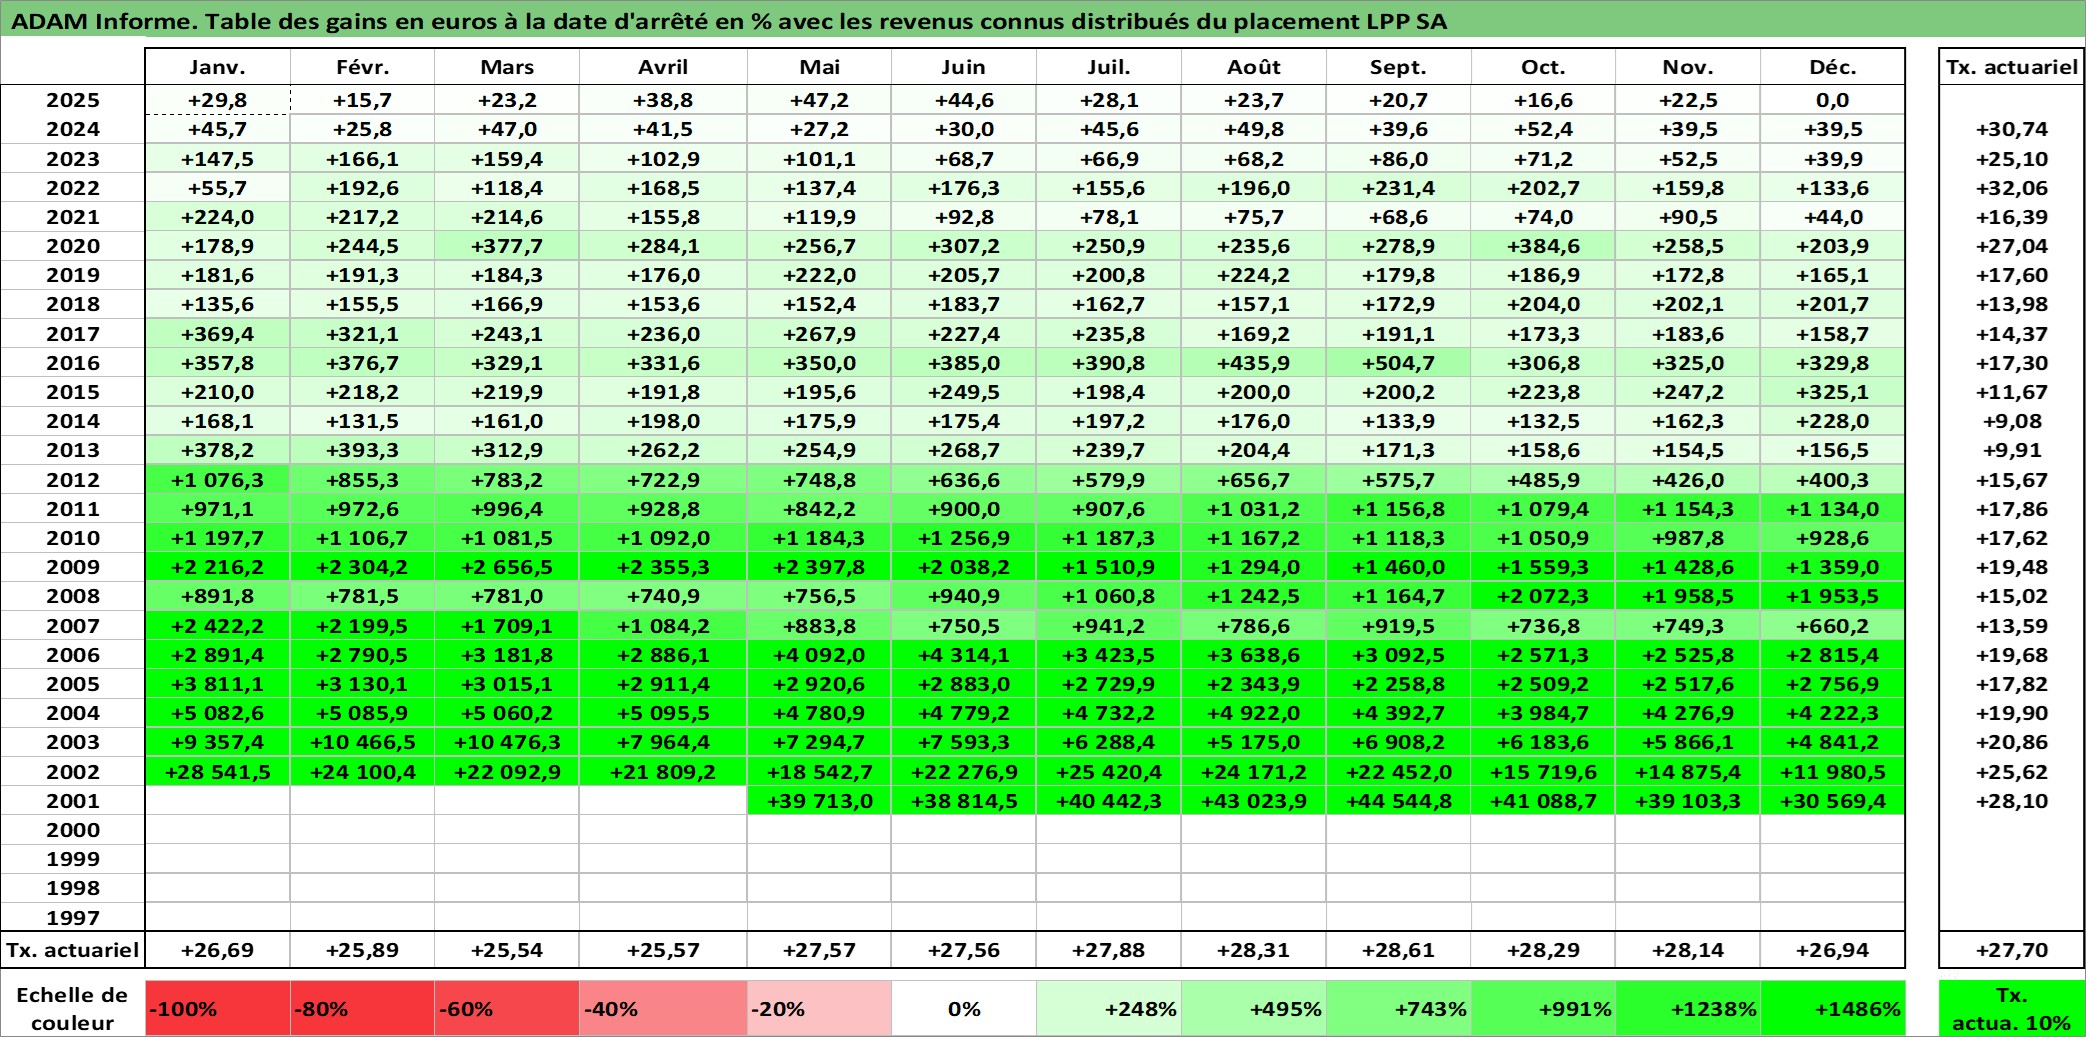Click the +9,08 actuarial rate for 2014

point(2011,421)
